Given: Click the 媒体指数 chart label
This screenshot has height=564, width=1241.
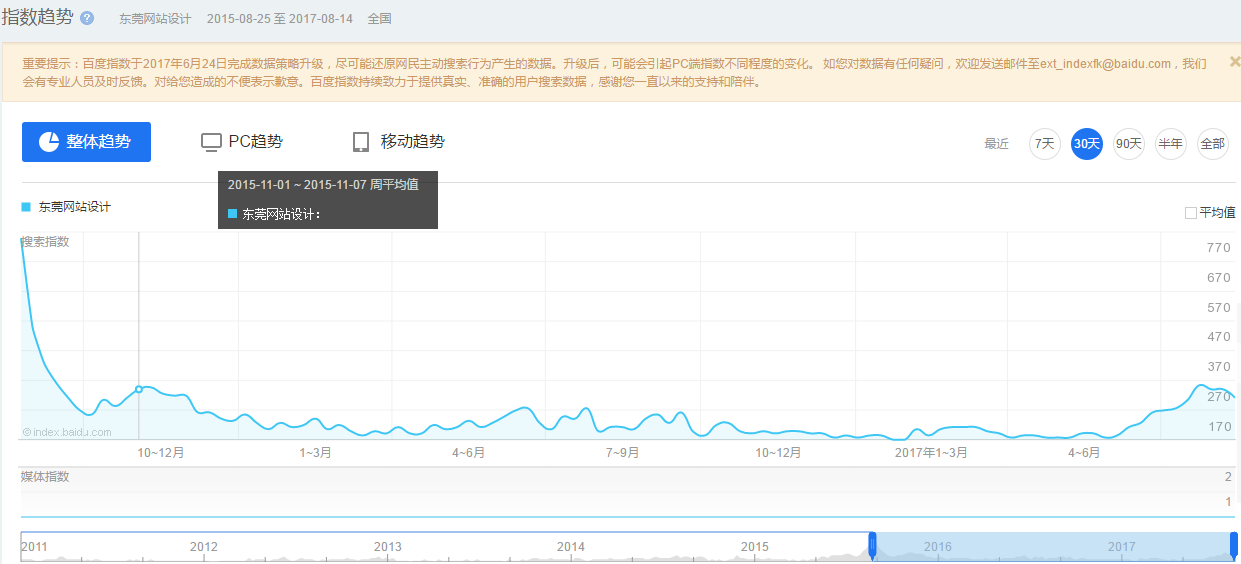Looking at the screenshot, I should tap(46, 477).
